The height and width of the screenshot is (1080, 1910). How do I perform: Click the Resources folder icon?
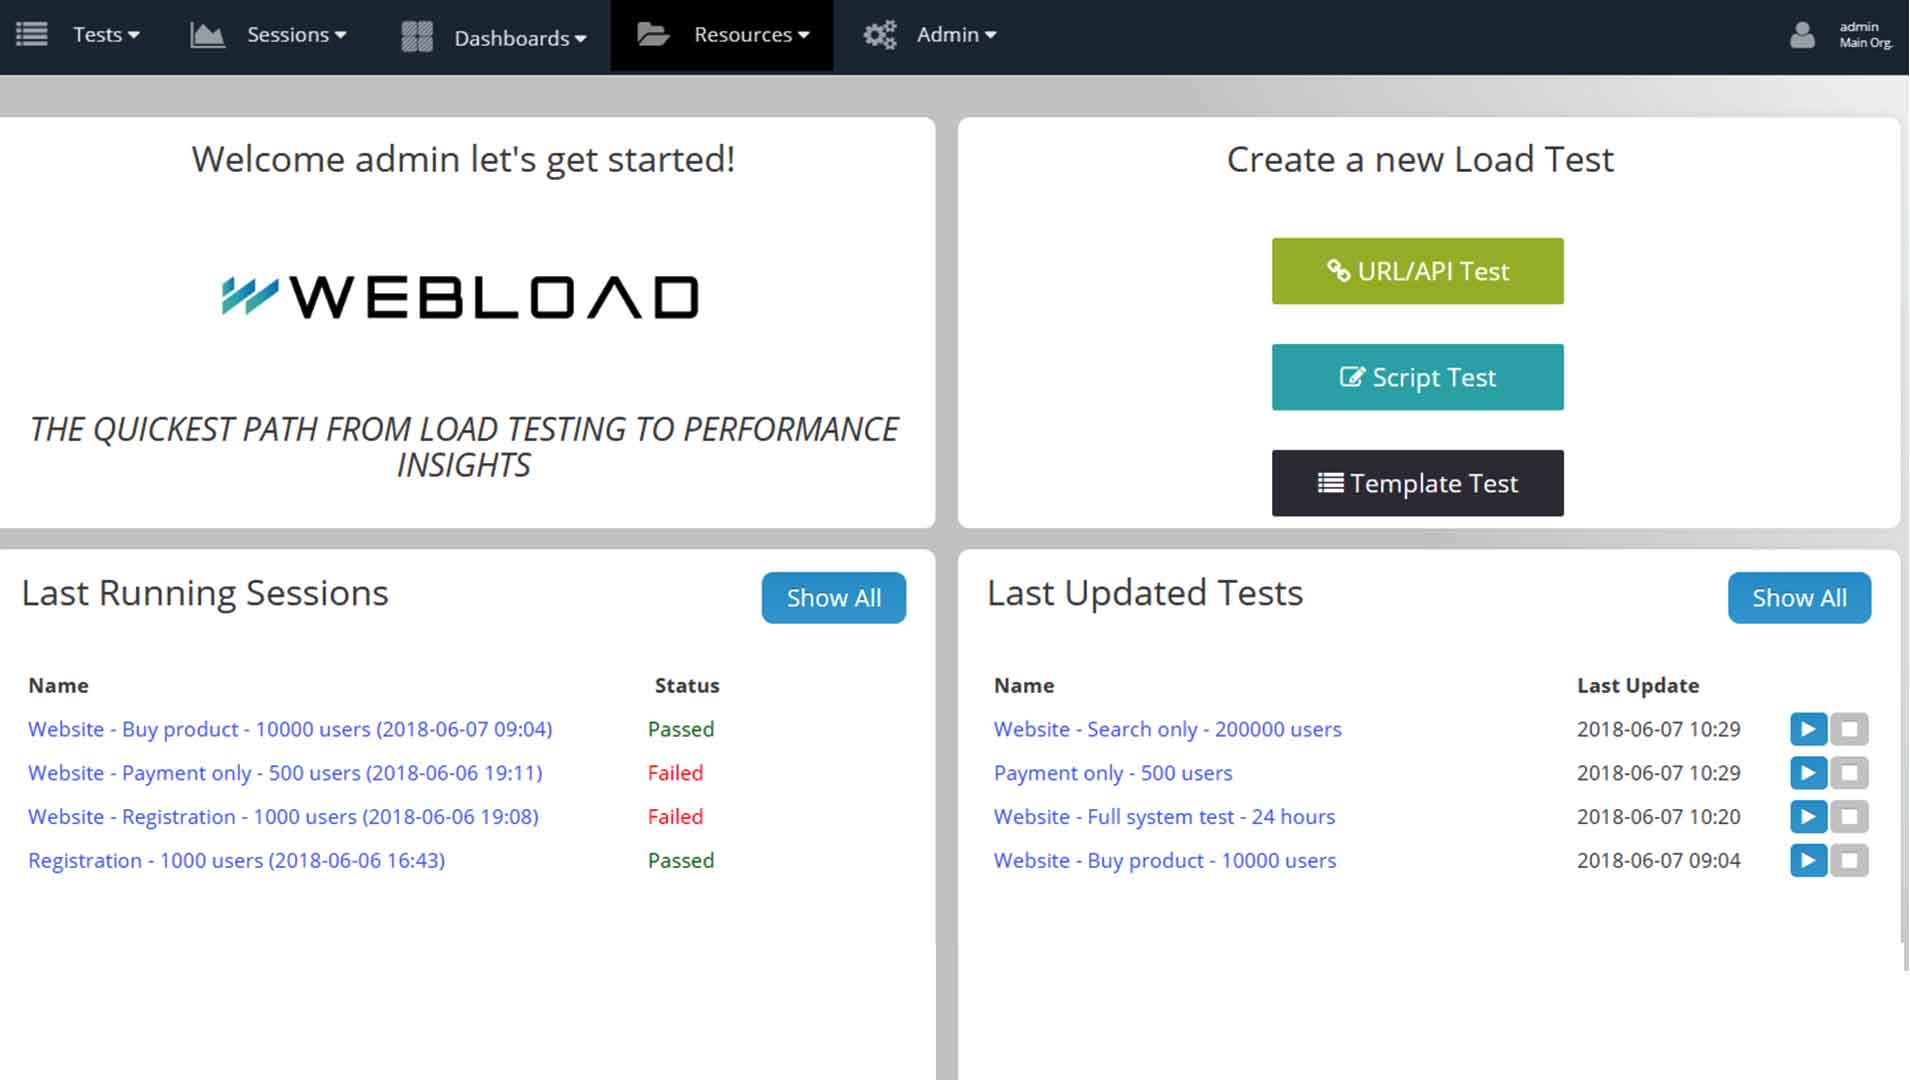coord(654,34)
